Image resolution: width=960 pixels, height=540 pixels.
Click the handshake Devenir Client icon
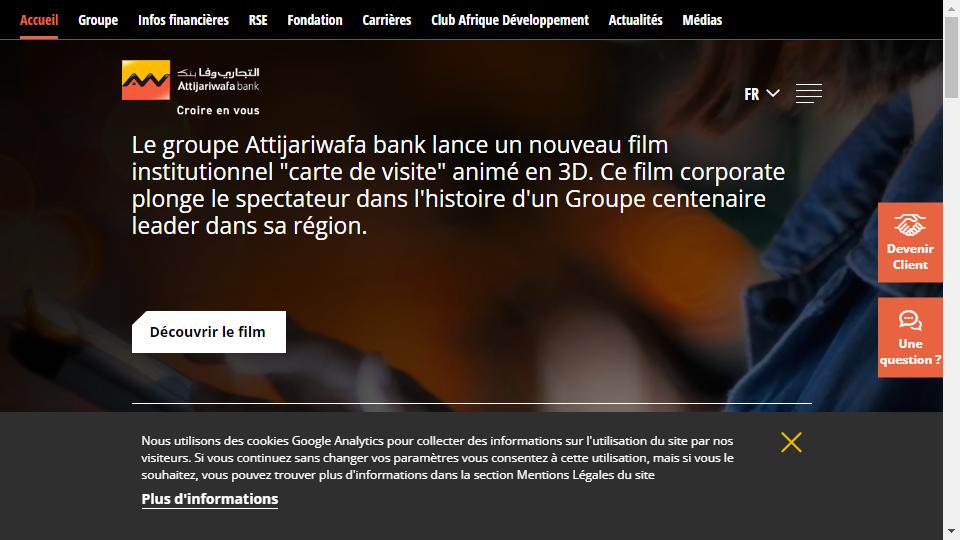(910, 225)
